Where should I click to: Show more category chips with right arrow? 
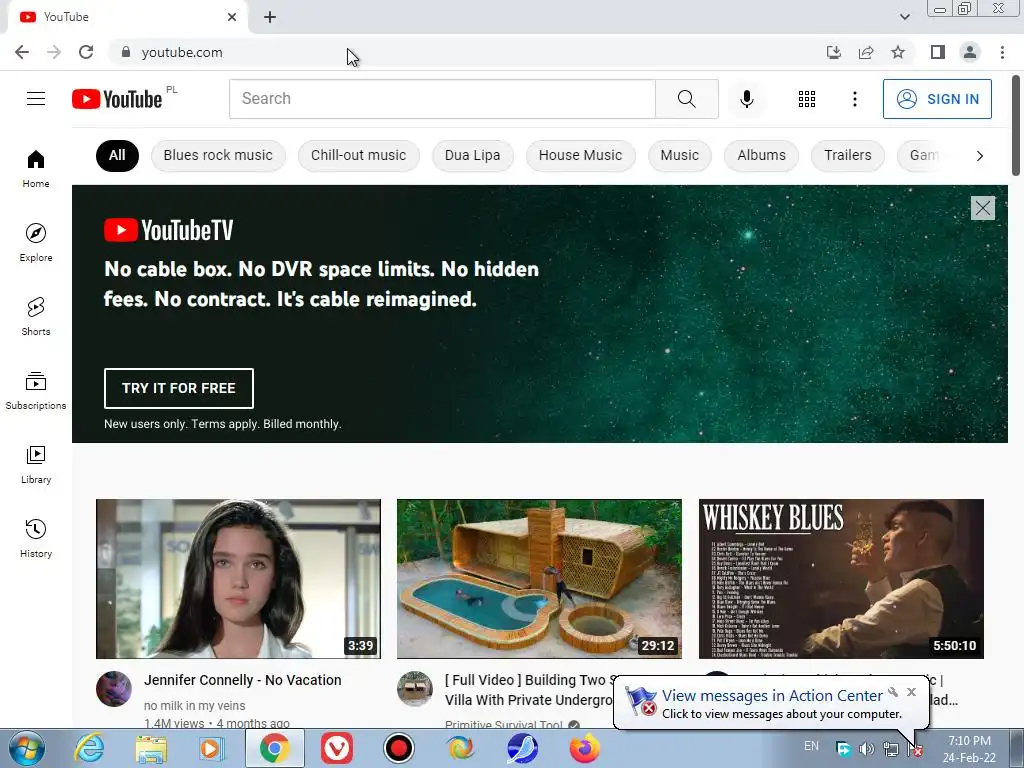[x=979, y=155]
